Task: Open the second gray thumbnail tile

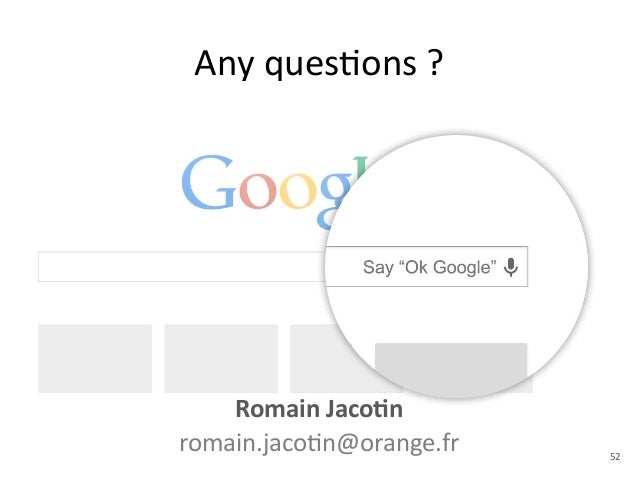Action: (x=221, y=358)
